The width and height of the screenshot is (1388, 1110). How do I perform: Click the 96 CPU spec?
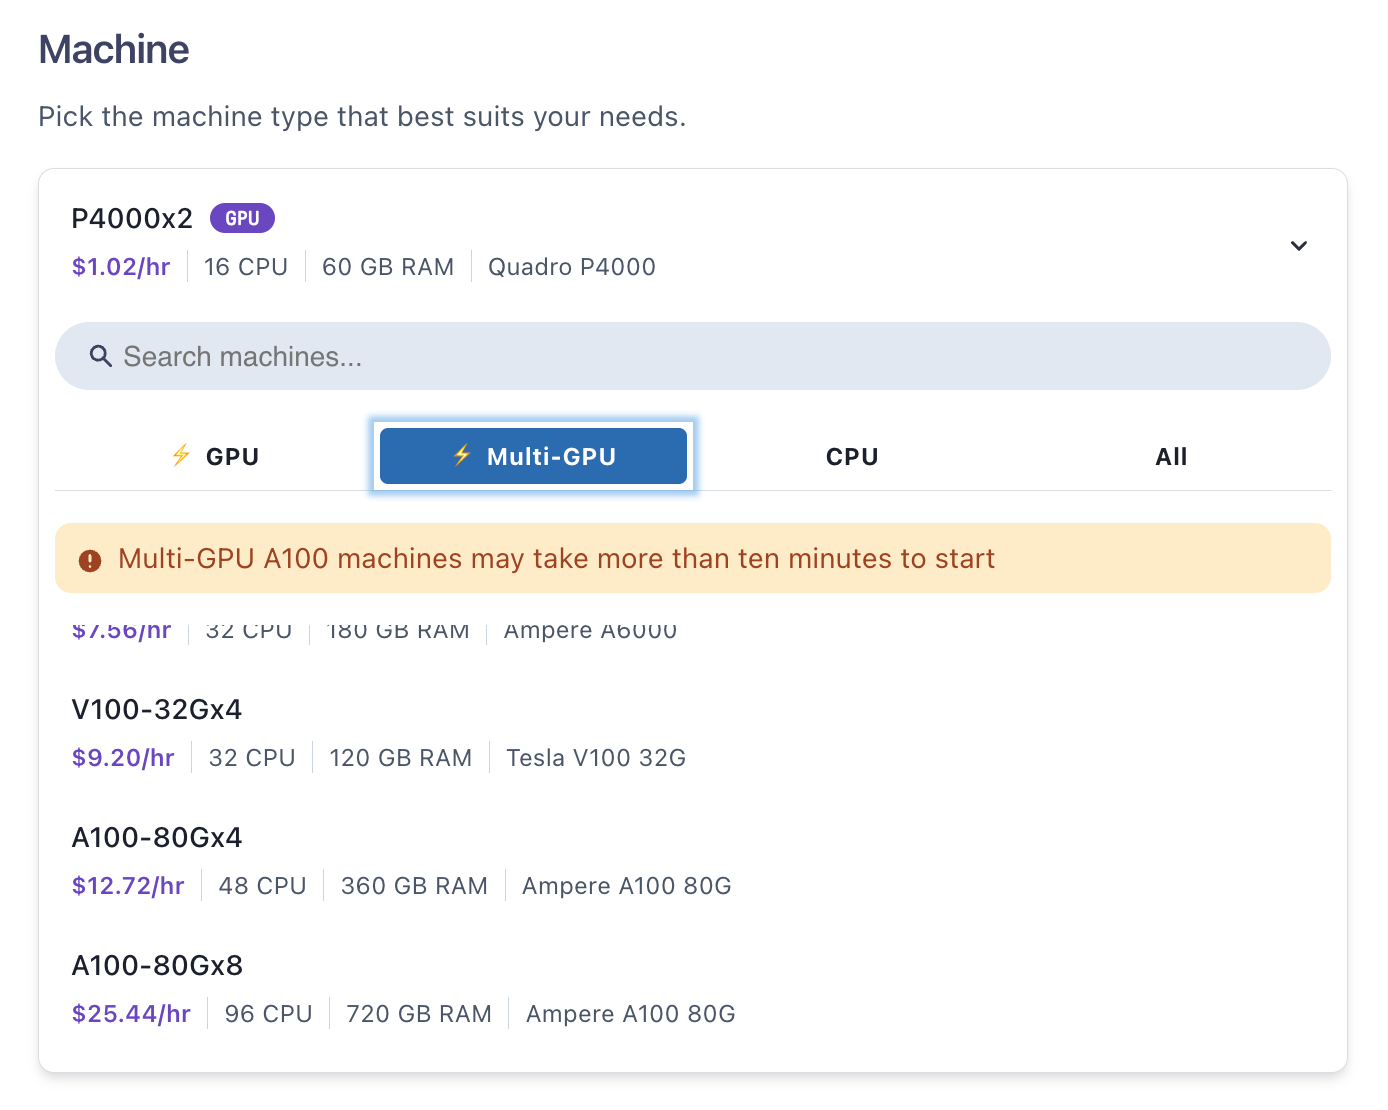click(x=269, y=1014)
